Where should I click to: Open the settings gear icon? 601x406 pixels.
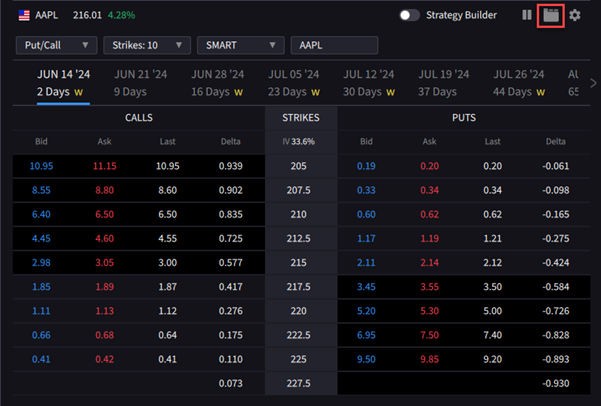click(575, 15)
